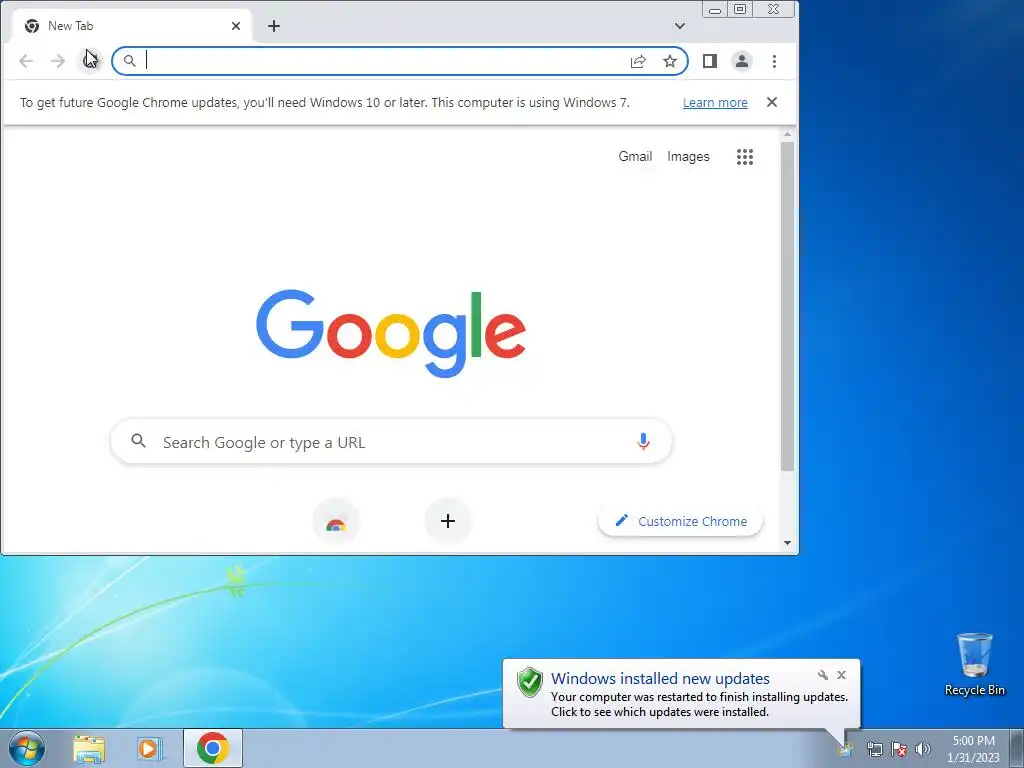Click the Windows installed new updates title
Screen dimensions: 1024x768
click(x=660, y=679)
